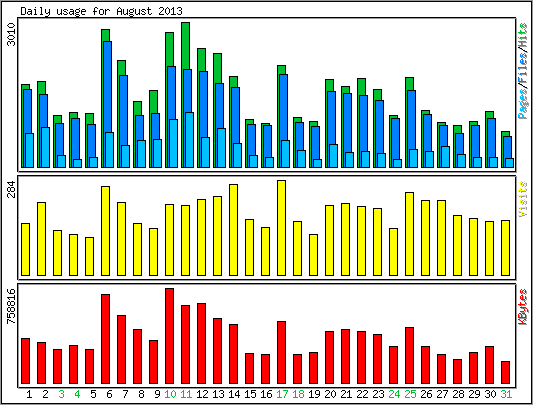This screenshot has width=533, height=405.
Task: Select the yellow visits bar for day 19
Action: 313,255
